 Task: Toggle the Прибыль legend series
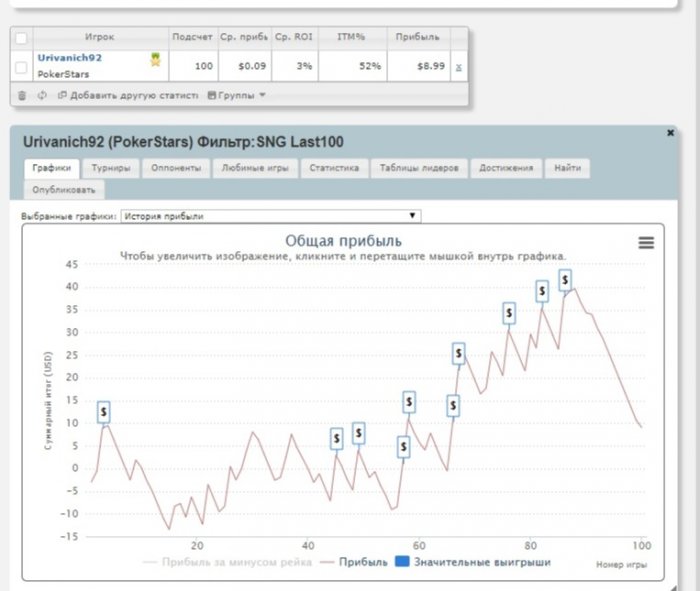(x=354, y=562)
